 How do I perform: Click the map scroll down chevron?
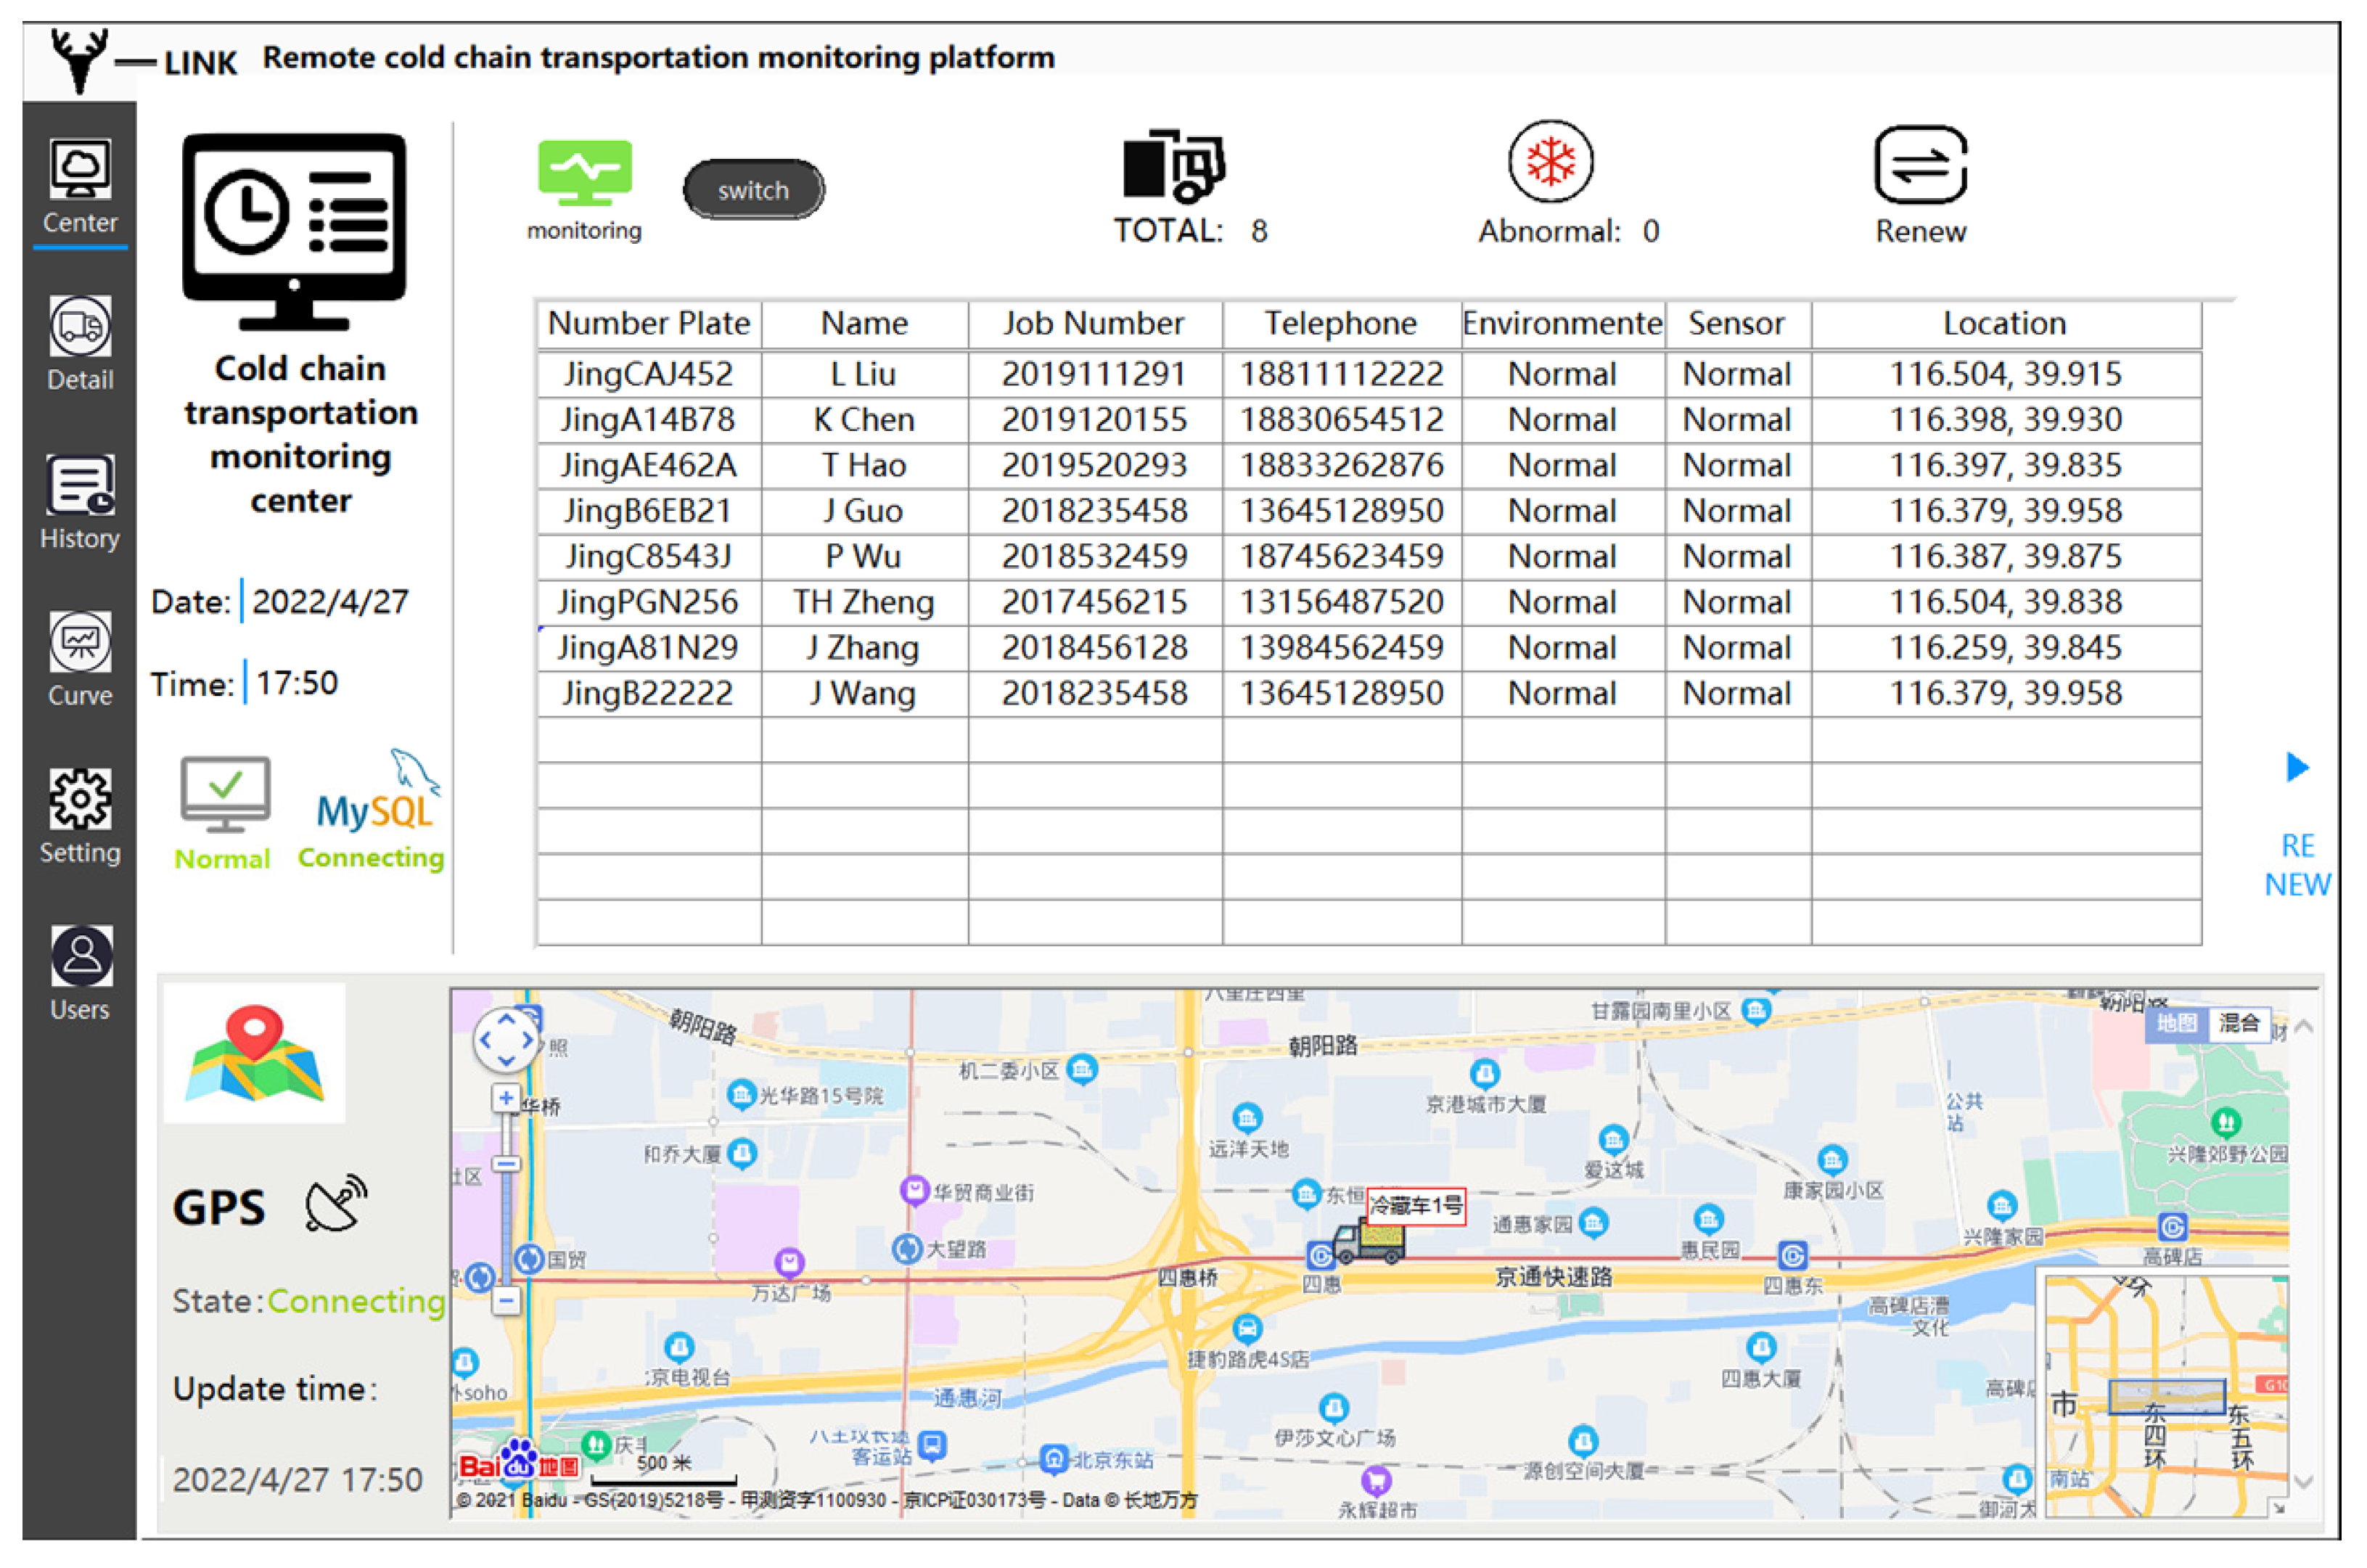[2304, 1482]
